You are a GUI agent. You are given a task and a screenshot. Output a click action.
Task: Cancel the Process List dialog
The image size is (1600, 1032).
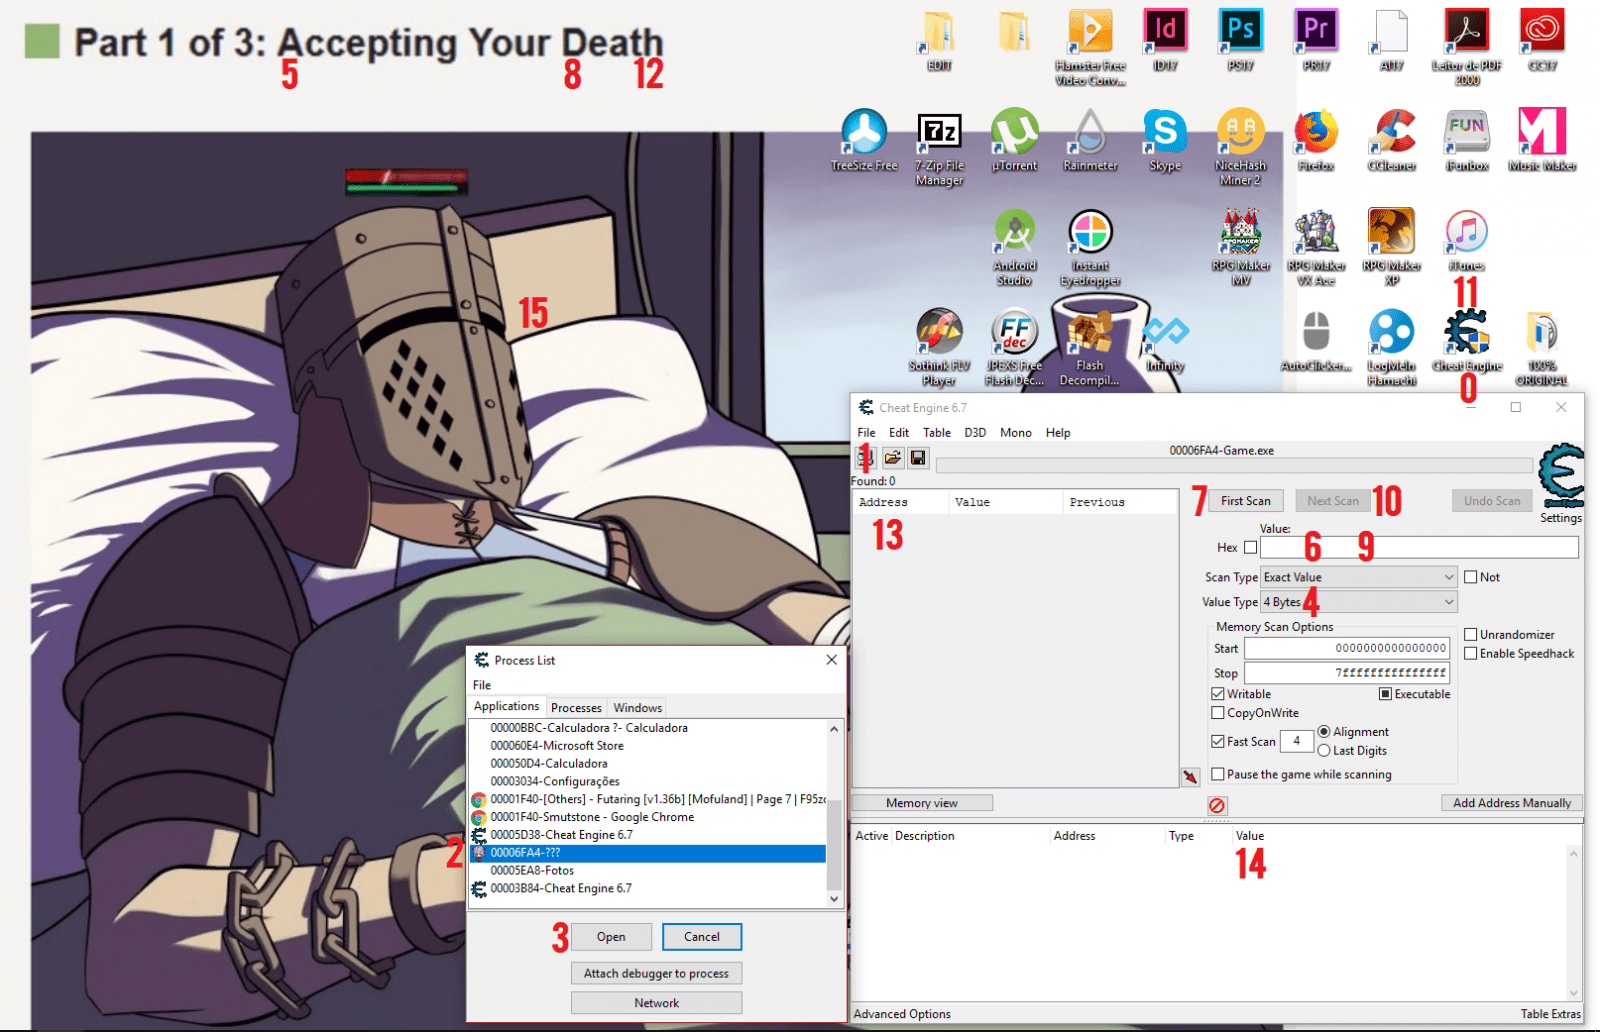tap(702, 937)
